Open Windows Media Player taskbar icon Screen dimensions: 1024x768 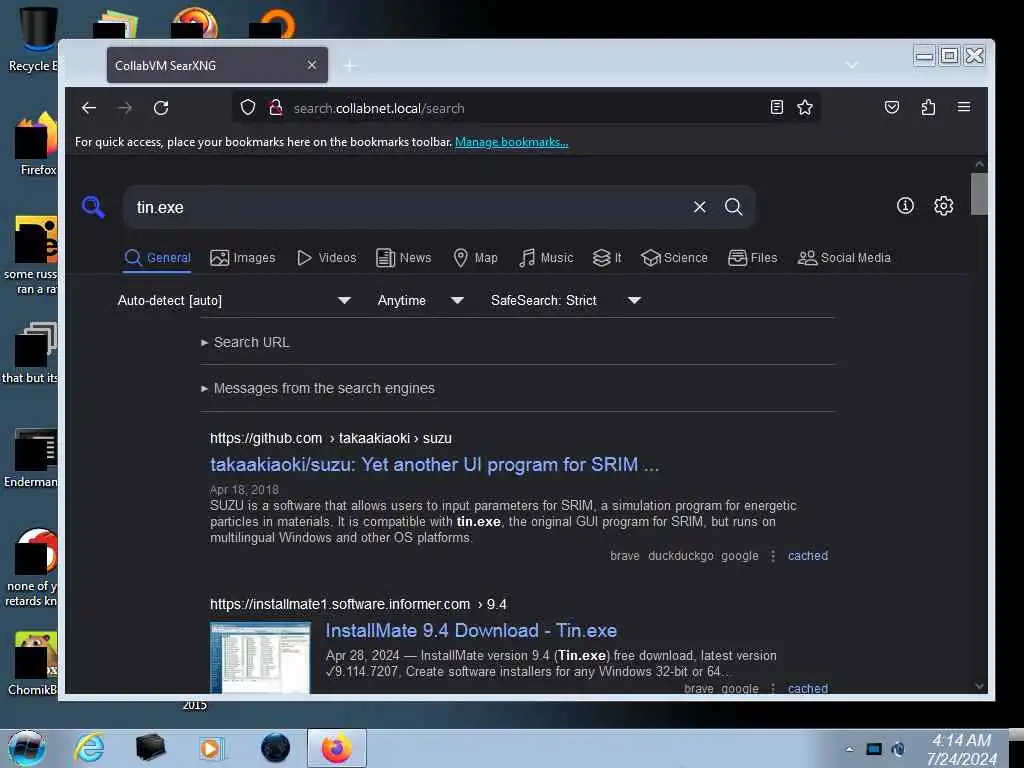click(x=210, y=748)
